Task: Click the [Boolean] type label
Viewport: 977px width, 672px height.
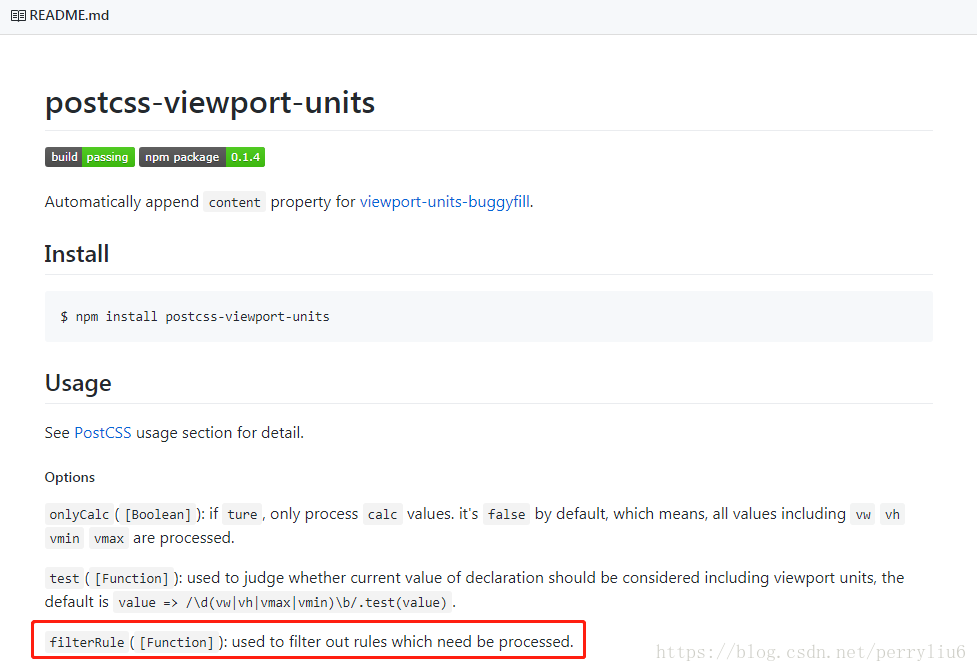Action: click(x=157, y=515)
